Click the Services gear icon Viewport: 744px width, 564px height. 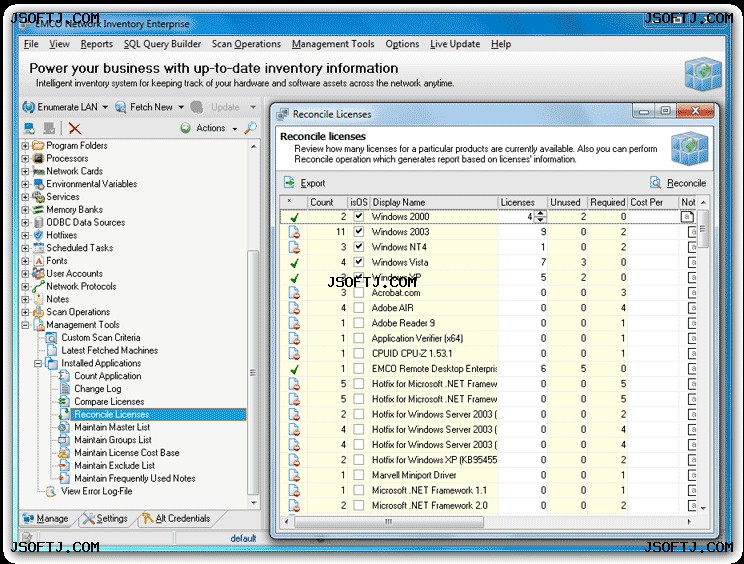pos(38,197)
